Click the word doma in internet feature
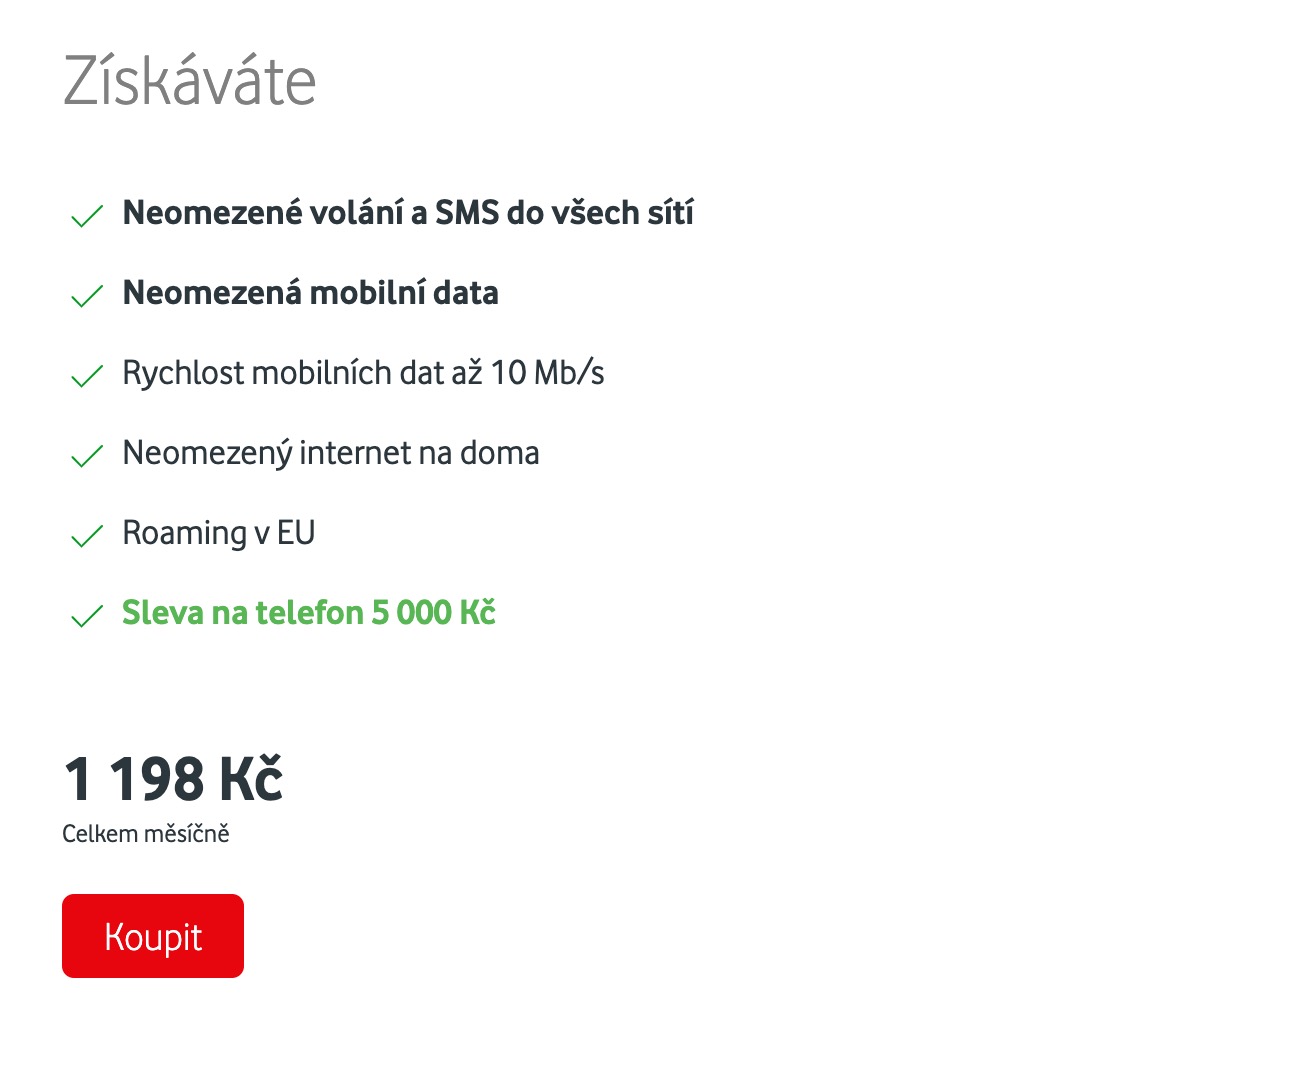1310x1068 pixels. tap(499, 453)
